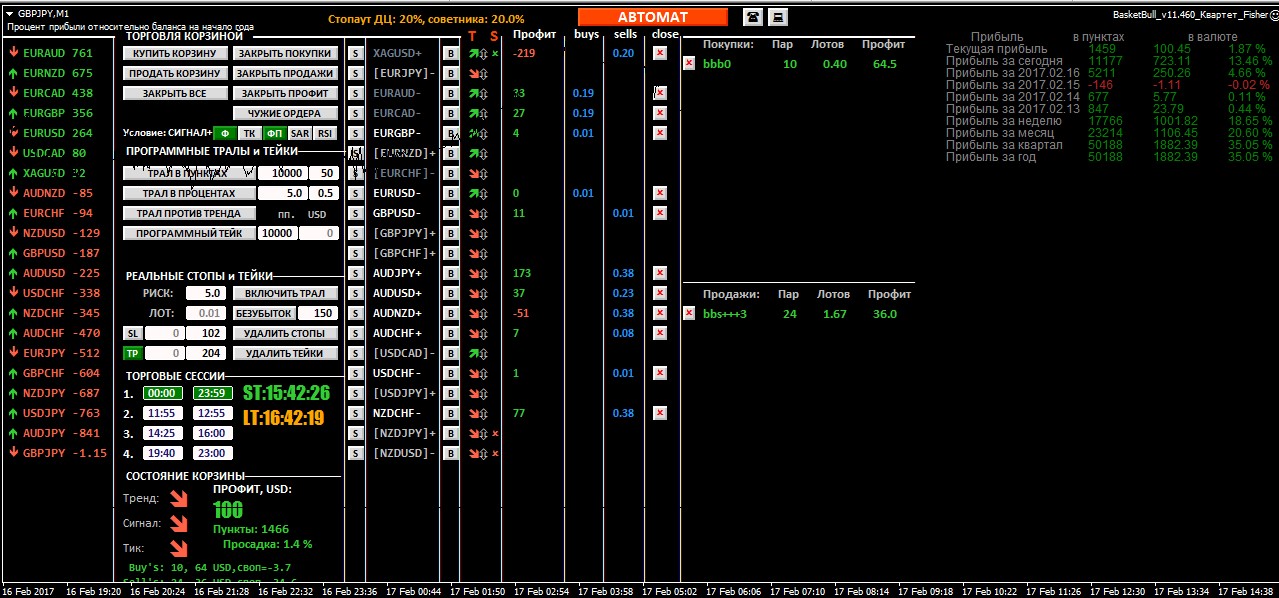Image resolution: width=1279 pixels, height=598 pixels.
Task: Click the S sell button for GBPUSD-
Action: tap(355, 213)
